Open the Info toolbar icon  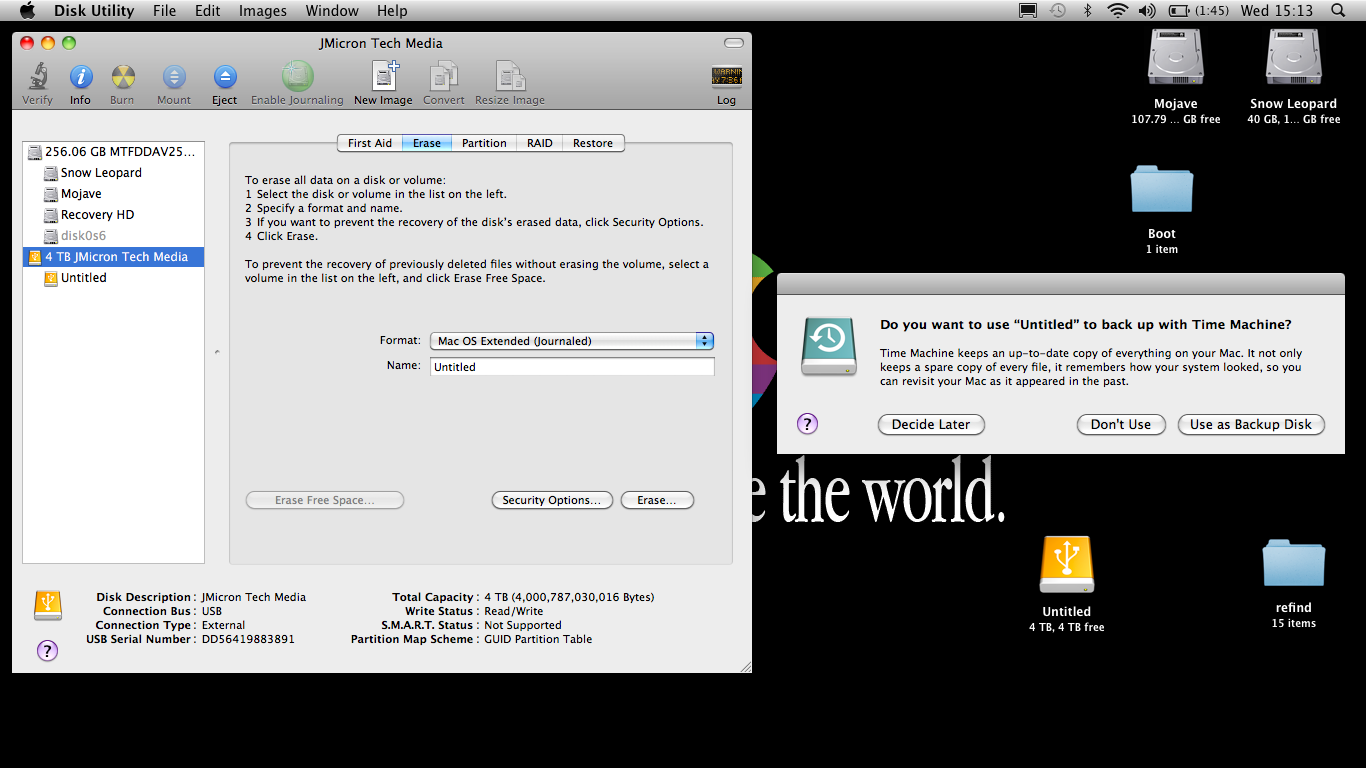click(x=80, y=84)
